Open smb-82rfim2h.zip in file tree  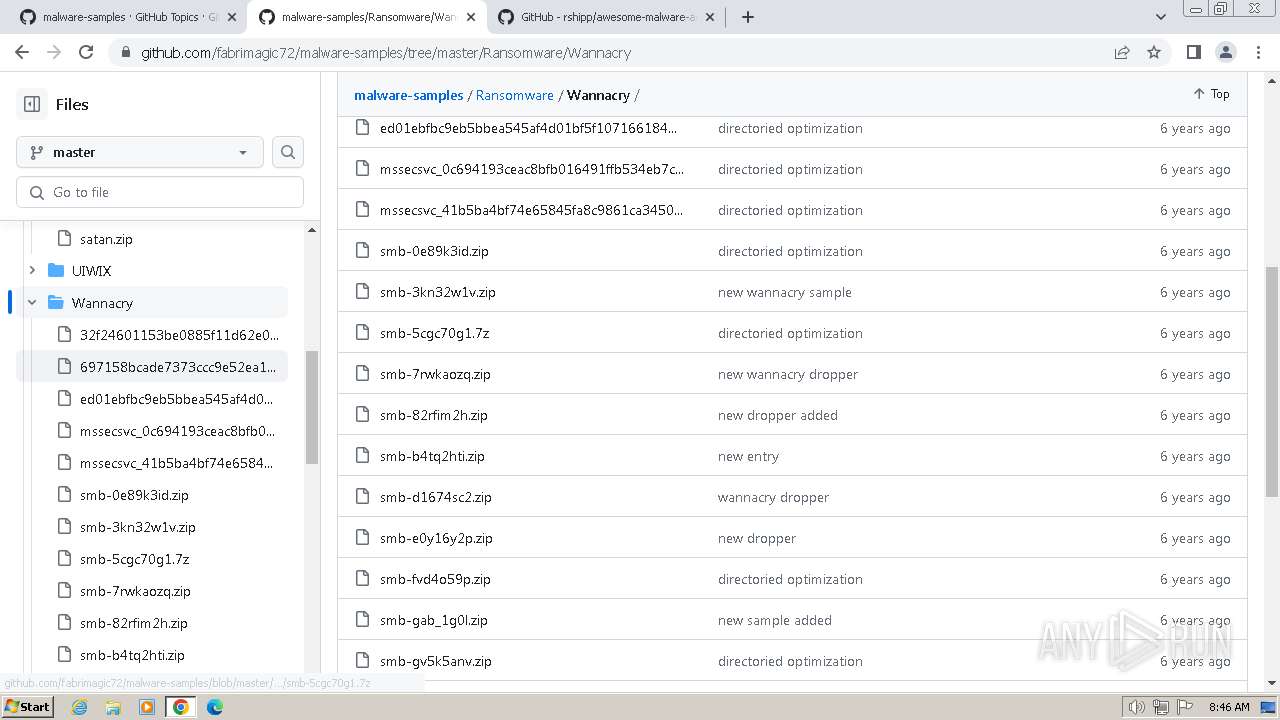click(134, 623)
